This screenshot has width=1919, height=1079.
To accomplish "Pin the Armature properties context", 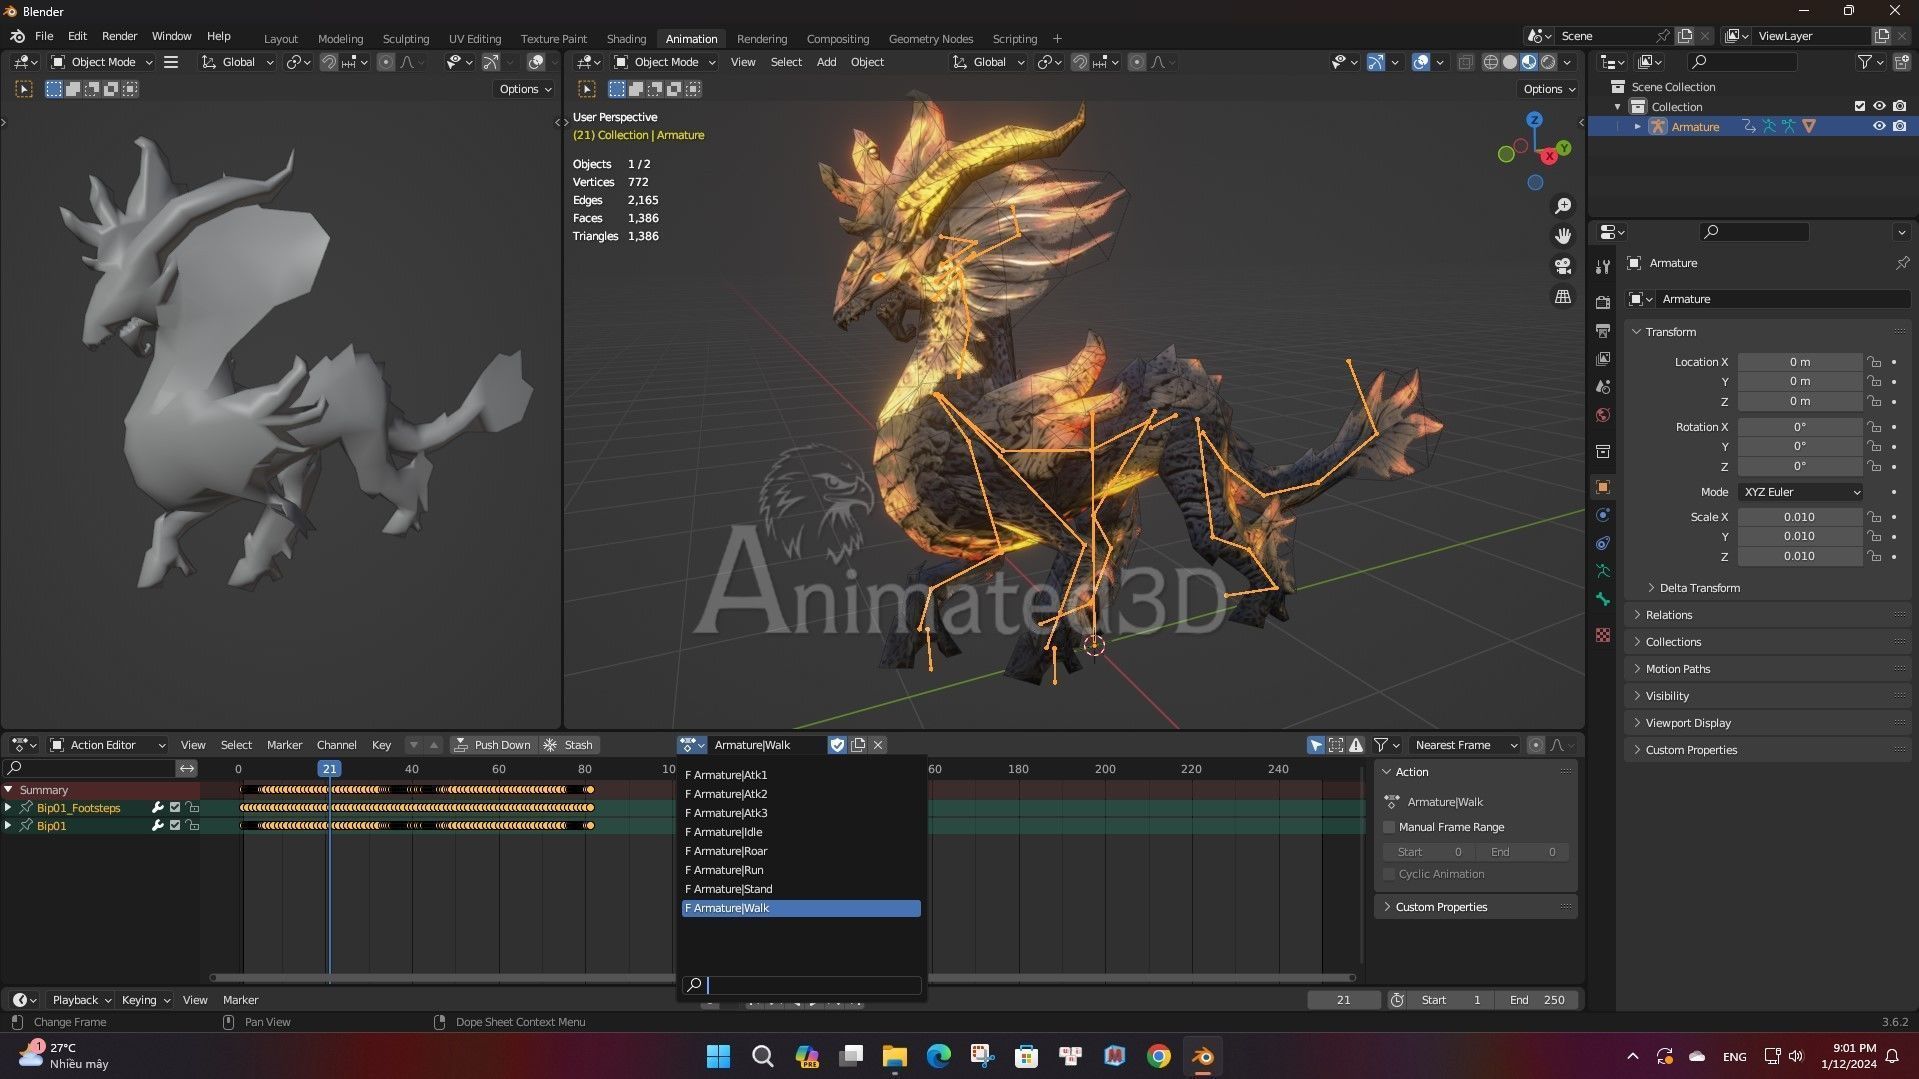I will [x=1901, y=263].
